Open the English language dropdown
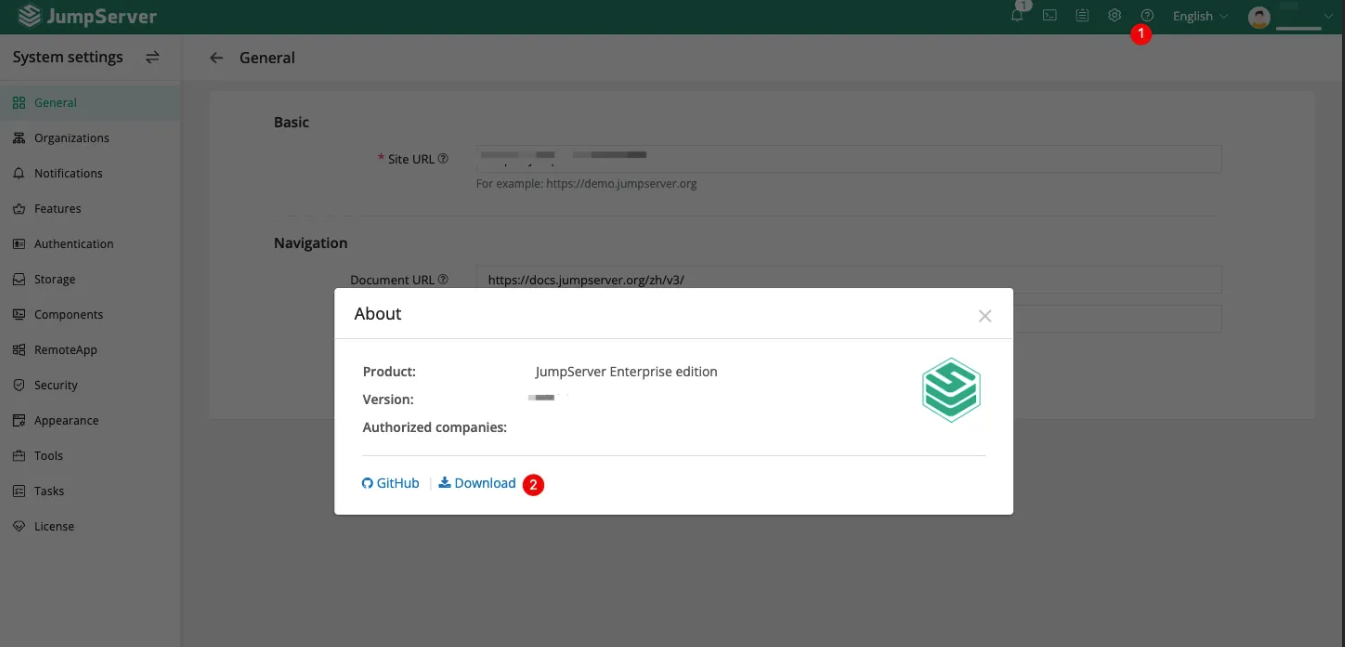Screen dimensions: 1345x647 (1200, 16)
